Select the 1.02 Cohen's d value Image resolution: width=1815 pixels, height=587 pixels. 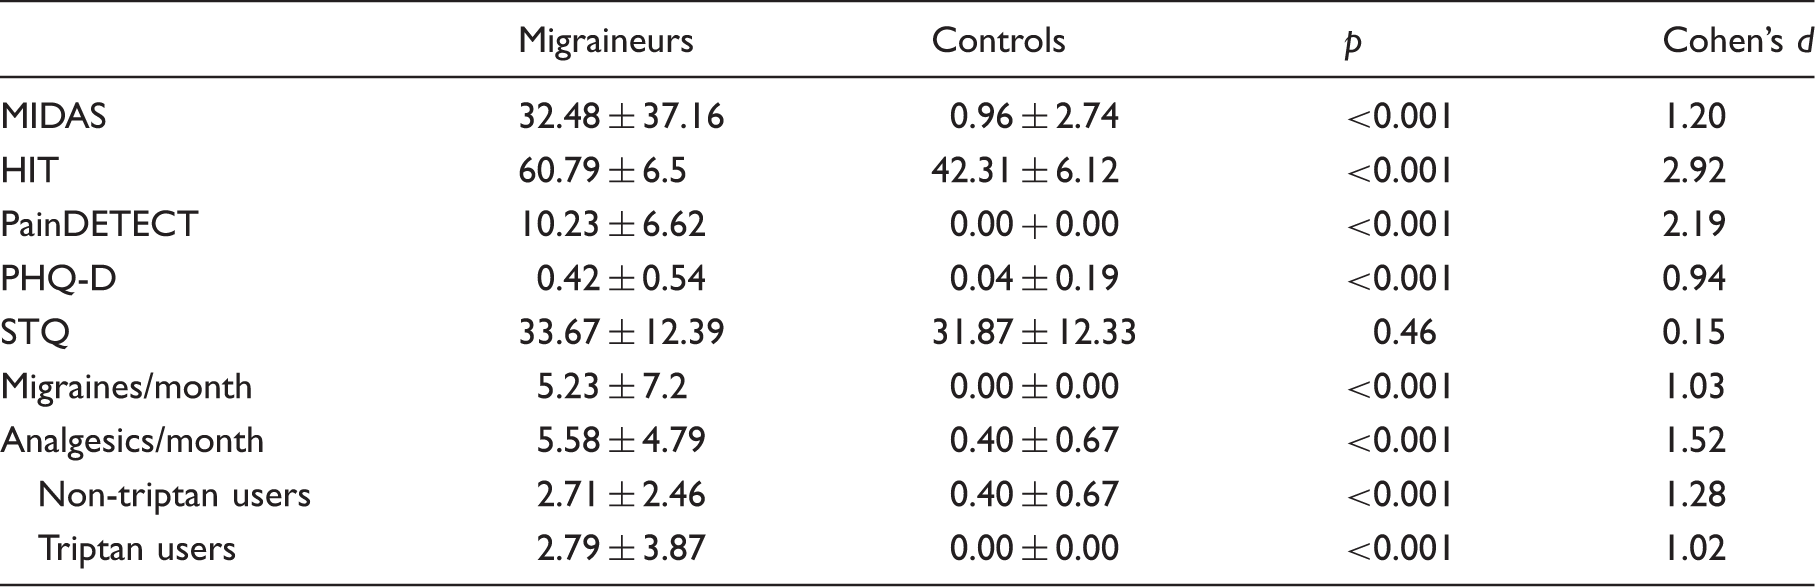1694,549
